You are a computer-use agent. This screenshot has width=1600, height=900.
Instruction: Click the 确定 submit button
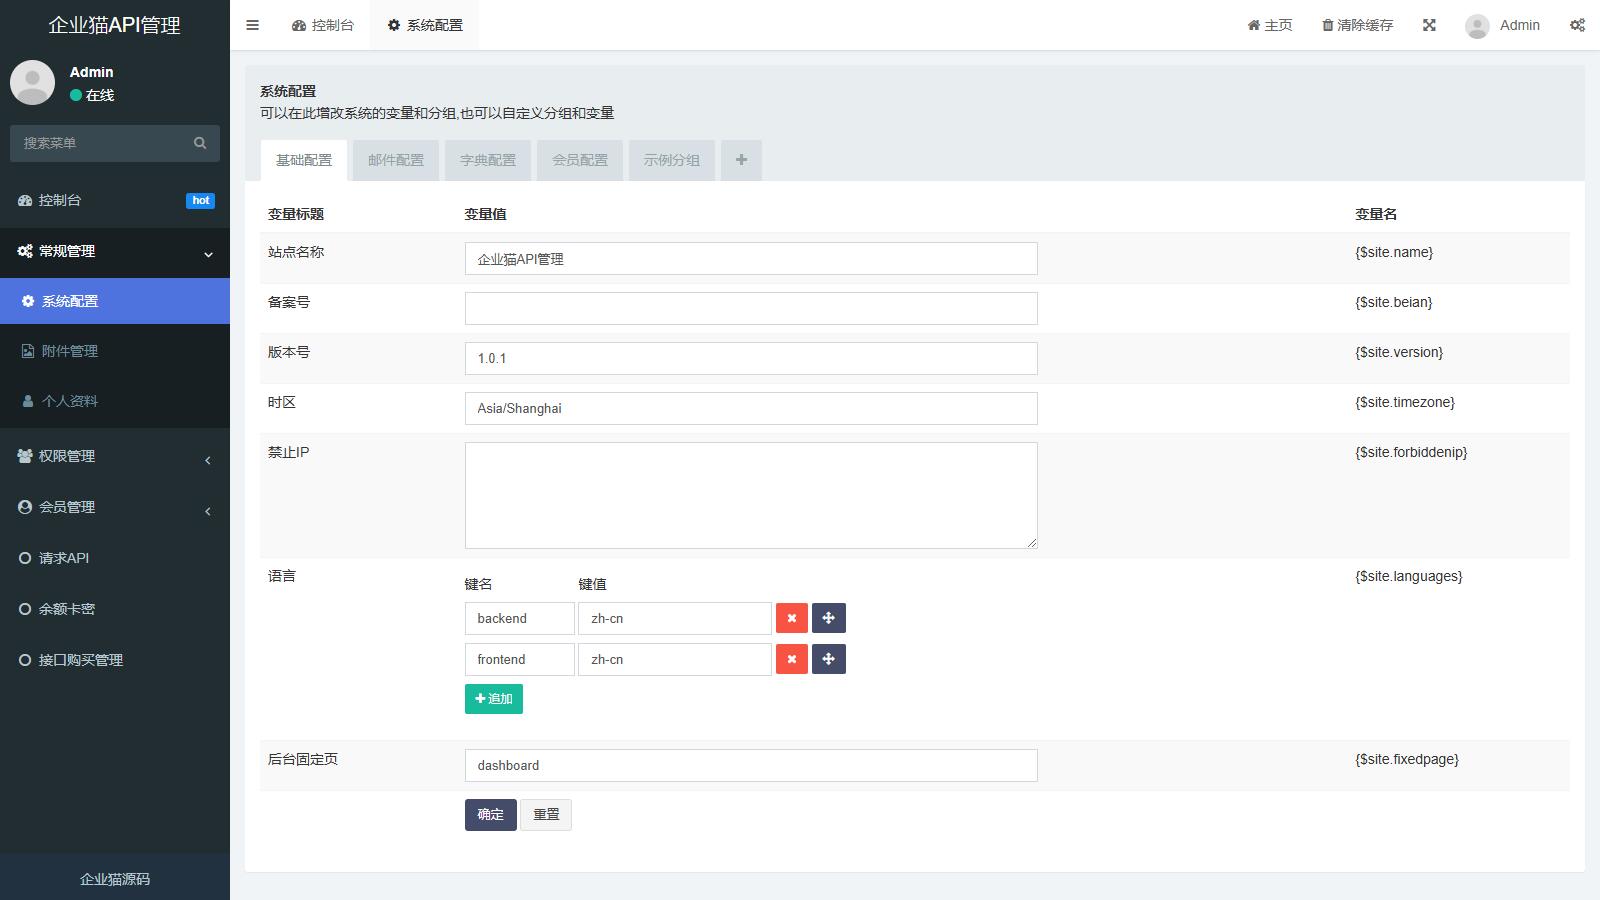click(x=490, y=815)
